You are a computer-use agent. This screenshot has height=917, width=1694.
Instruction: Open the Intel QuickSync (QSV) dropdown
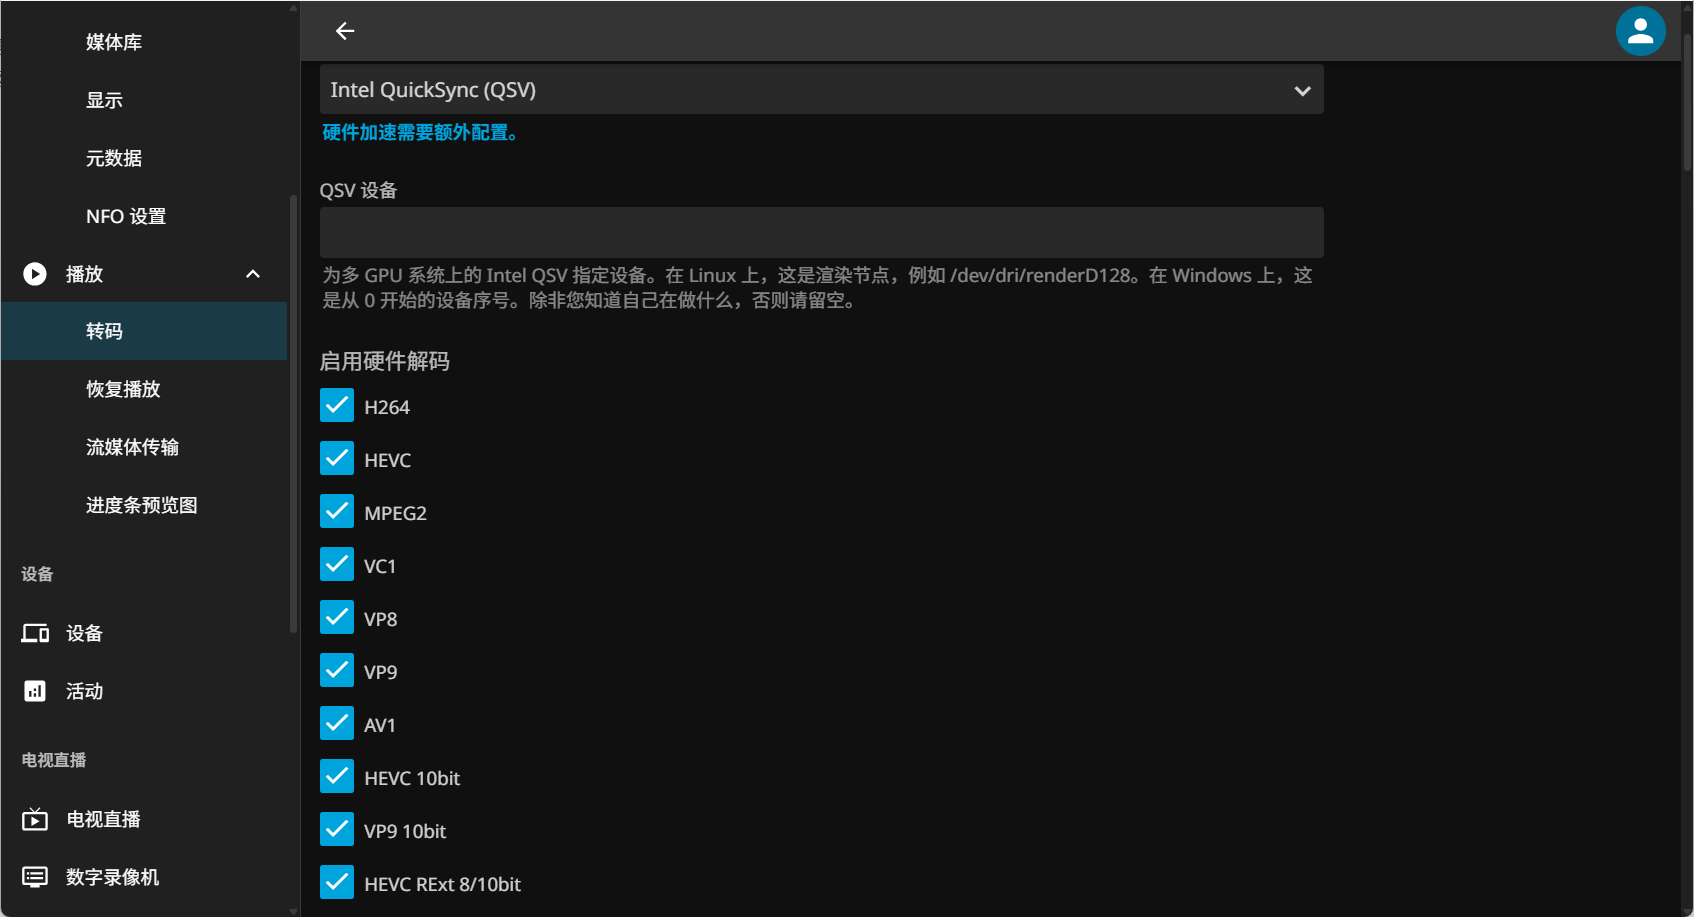coord(821,90)
